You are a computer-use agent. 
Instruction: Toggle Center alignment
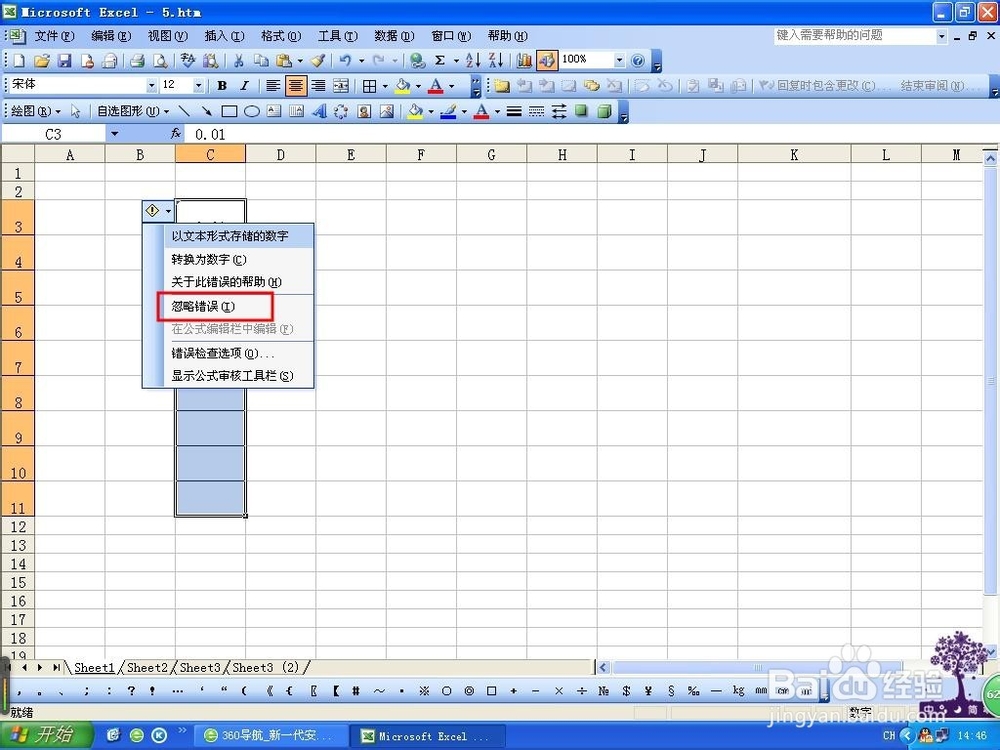pyautogui.click(x=295, y=85)
